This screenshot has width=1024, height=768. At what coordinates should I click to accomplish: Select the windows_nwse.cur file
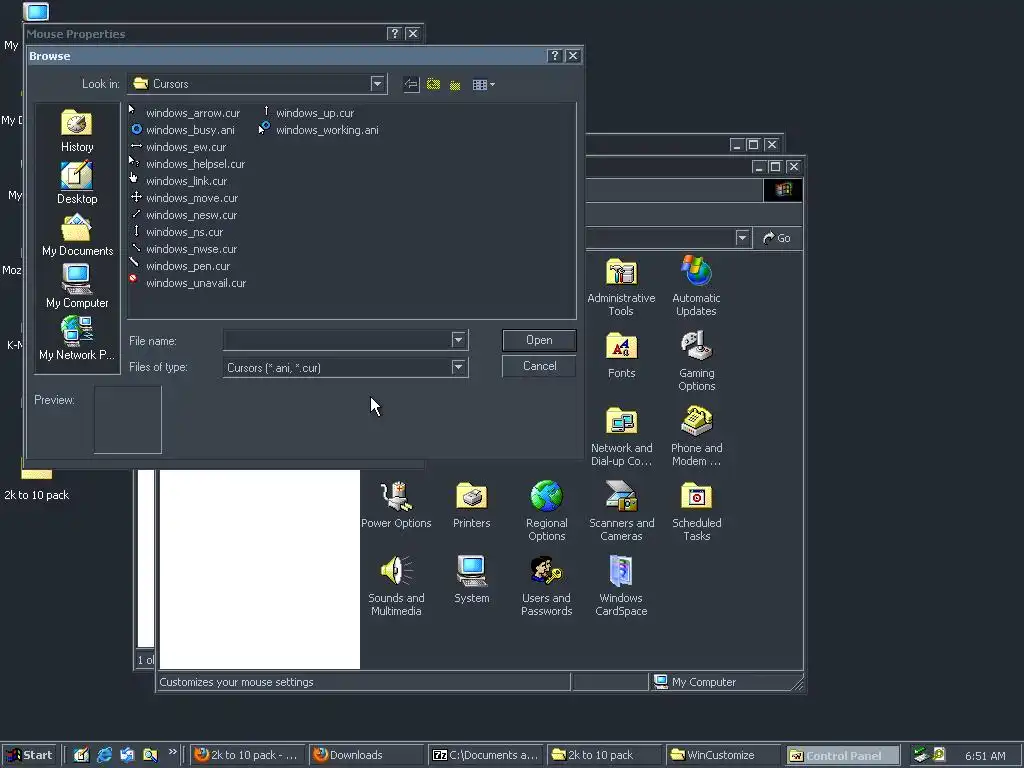184,249
